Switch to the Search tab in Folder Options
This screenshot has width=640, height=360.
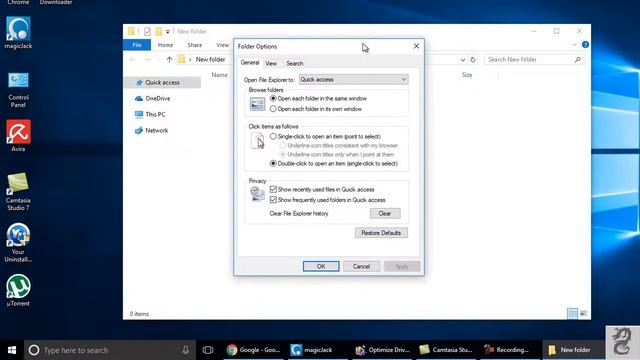(294, 63)
